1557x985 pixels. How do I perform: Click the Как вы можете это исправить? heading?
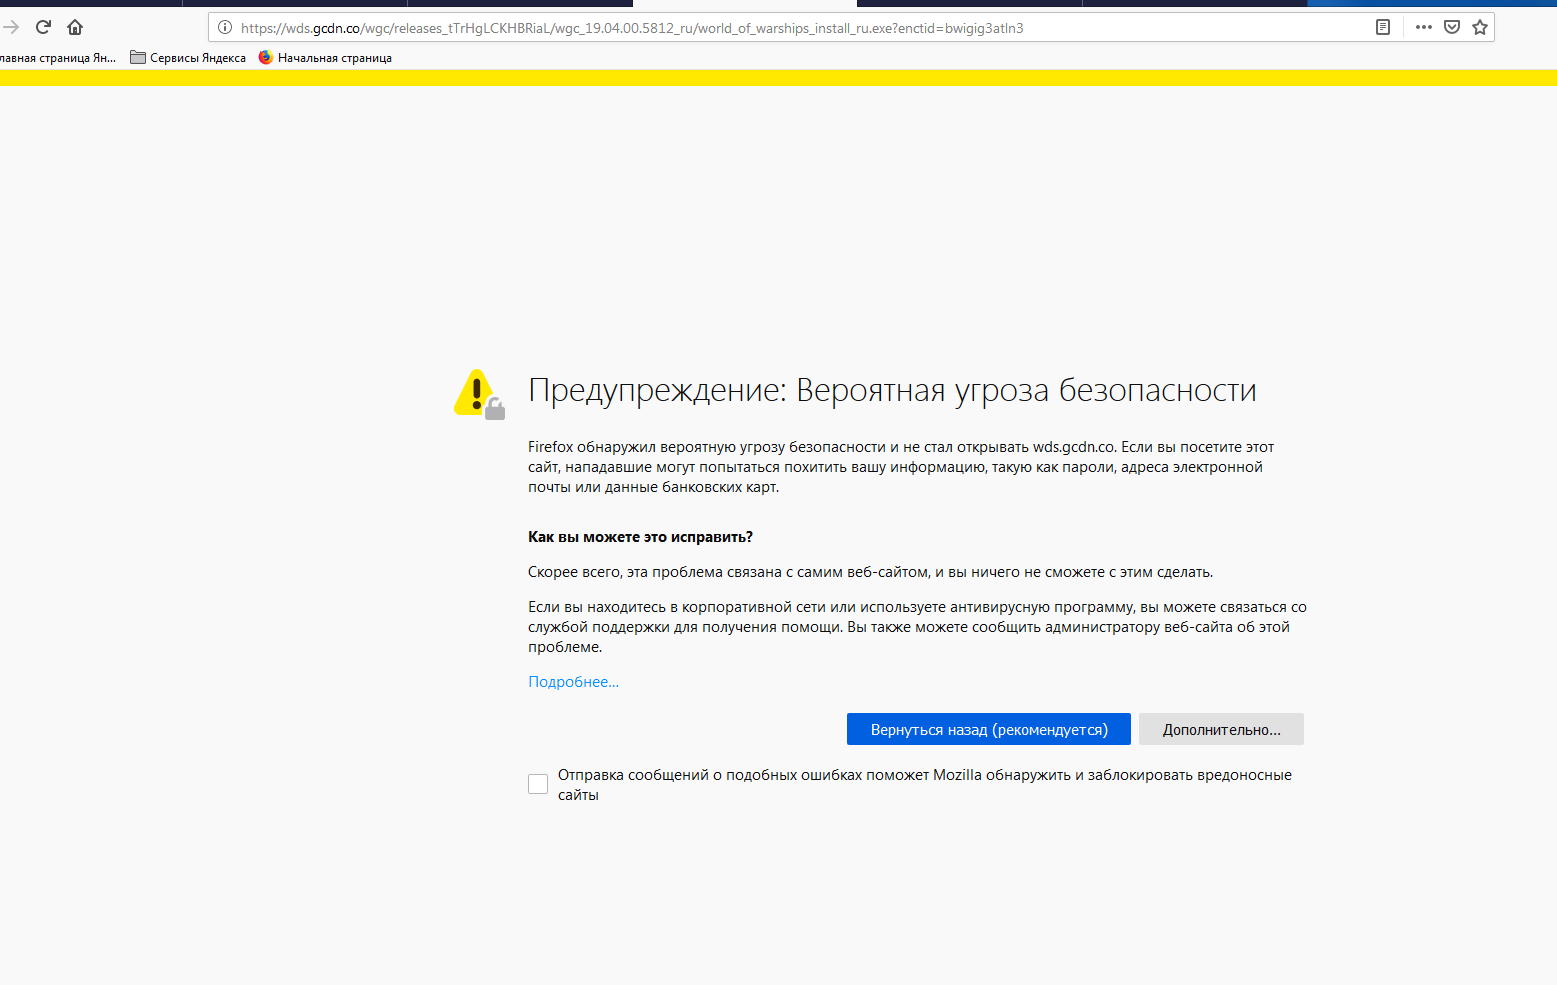click(x=640, y=537)
